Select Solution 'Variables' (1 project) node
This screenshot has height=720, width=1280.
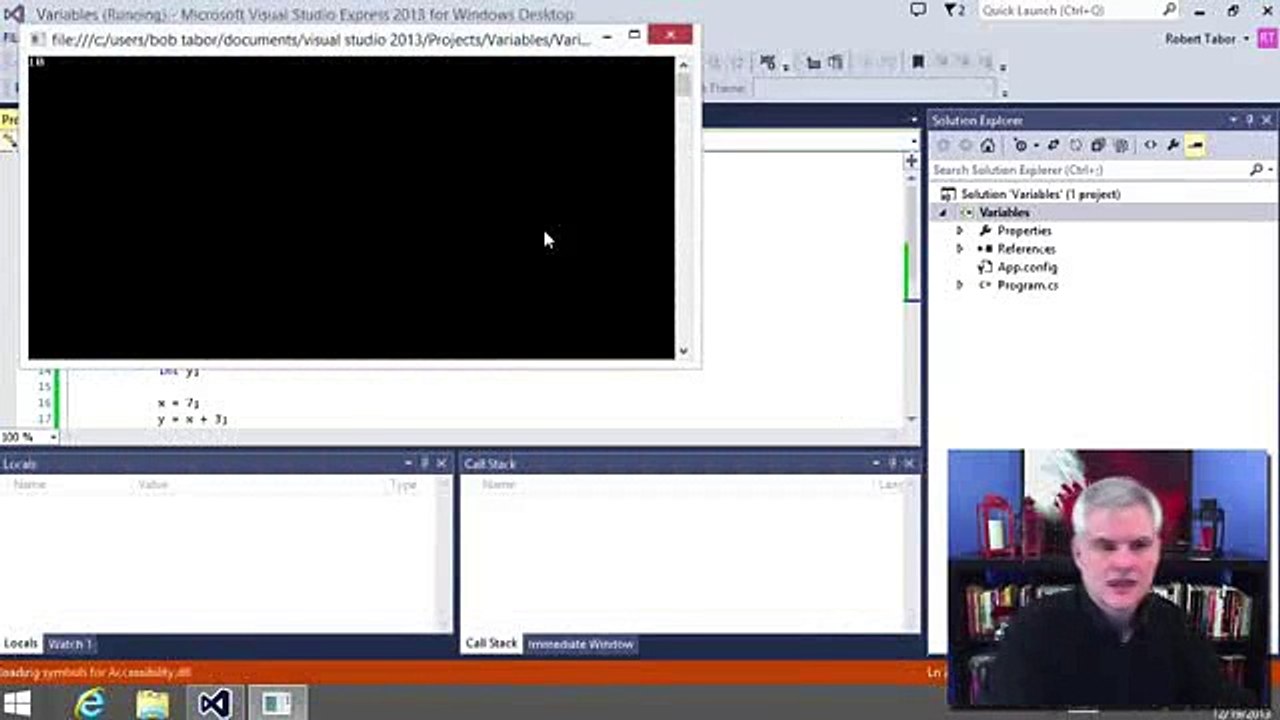click(x=1040, y=194)
